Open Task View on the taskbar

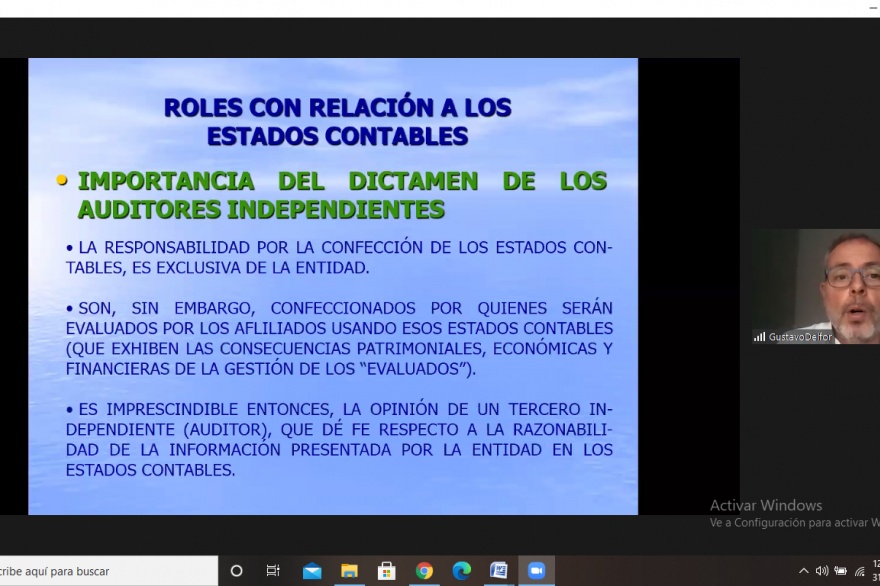coord(273,571)
